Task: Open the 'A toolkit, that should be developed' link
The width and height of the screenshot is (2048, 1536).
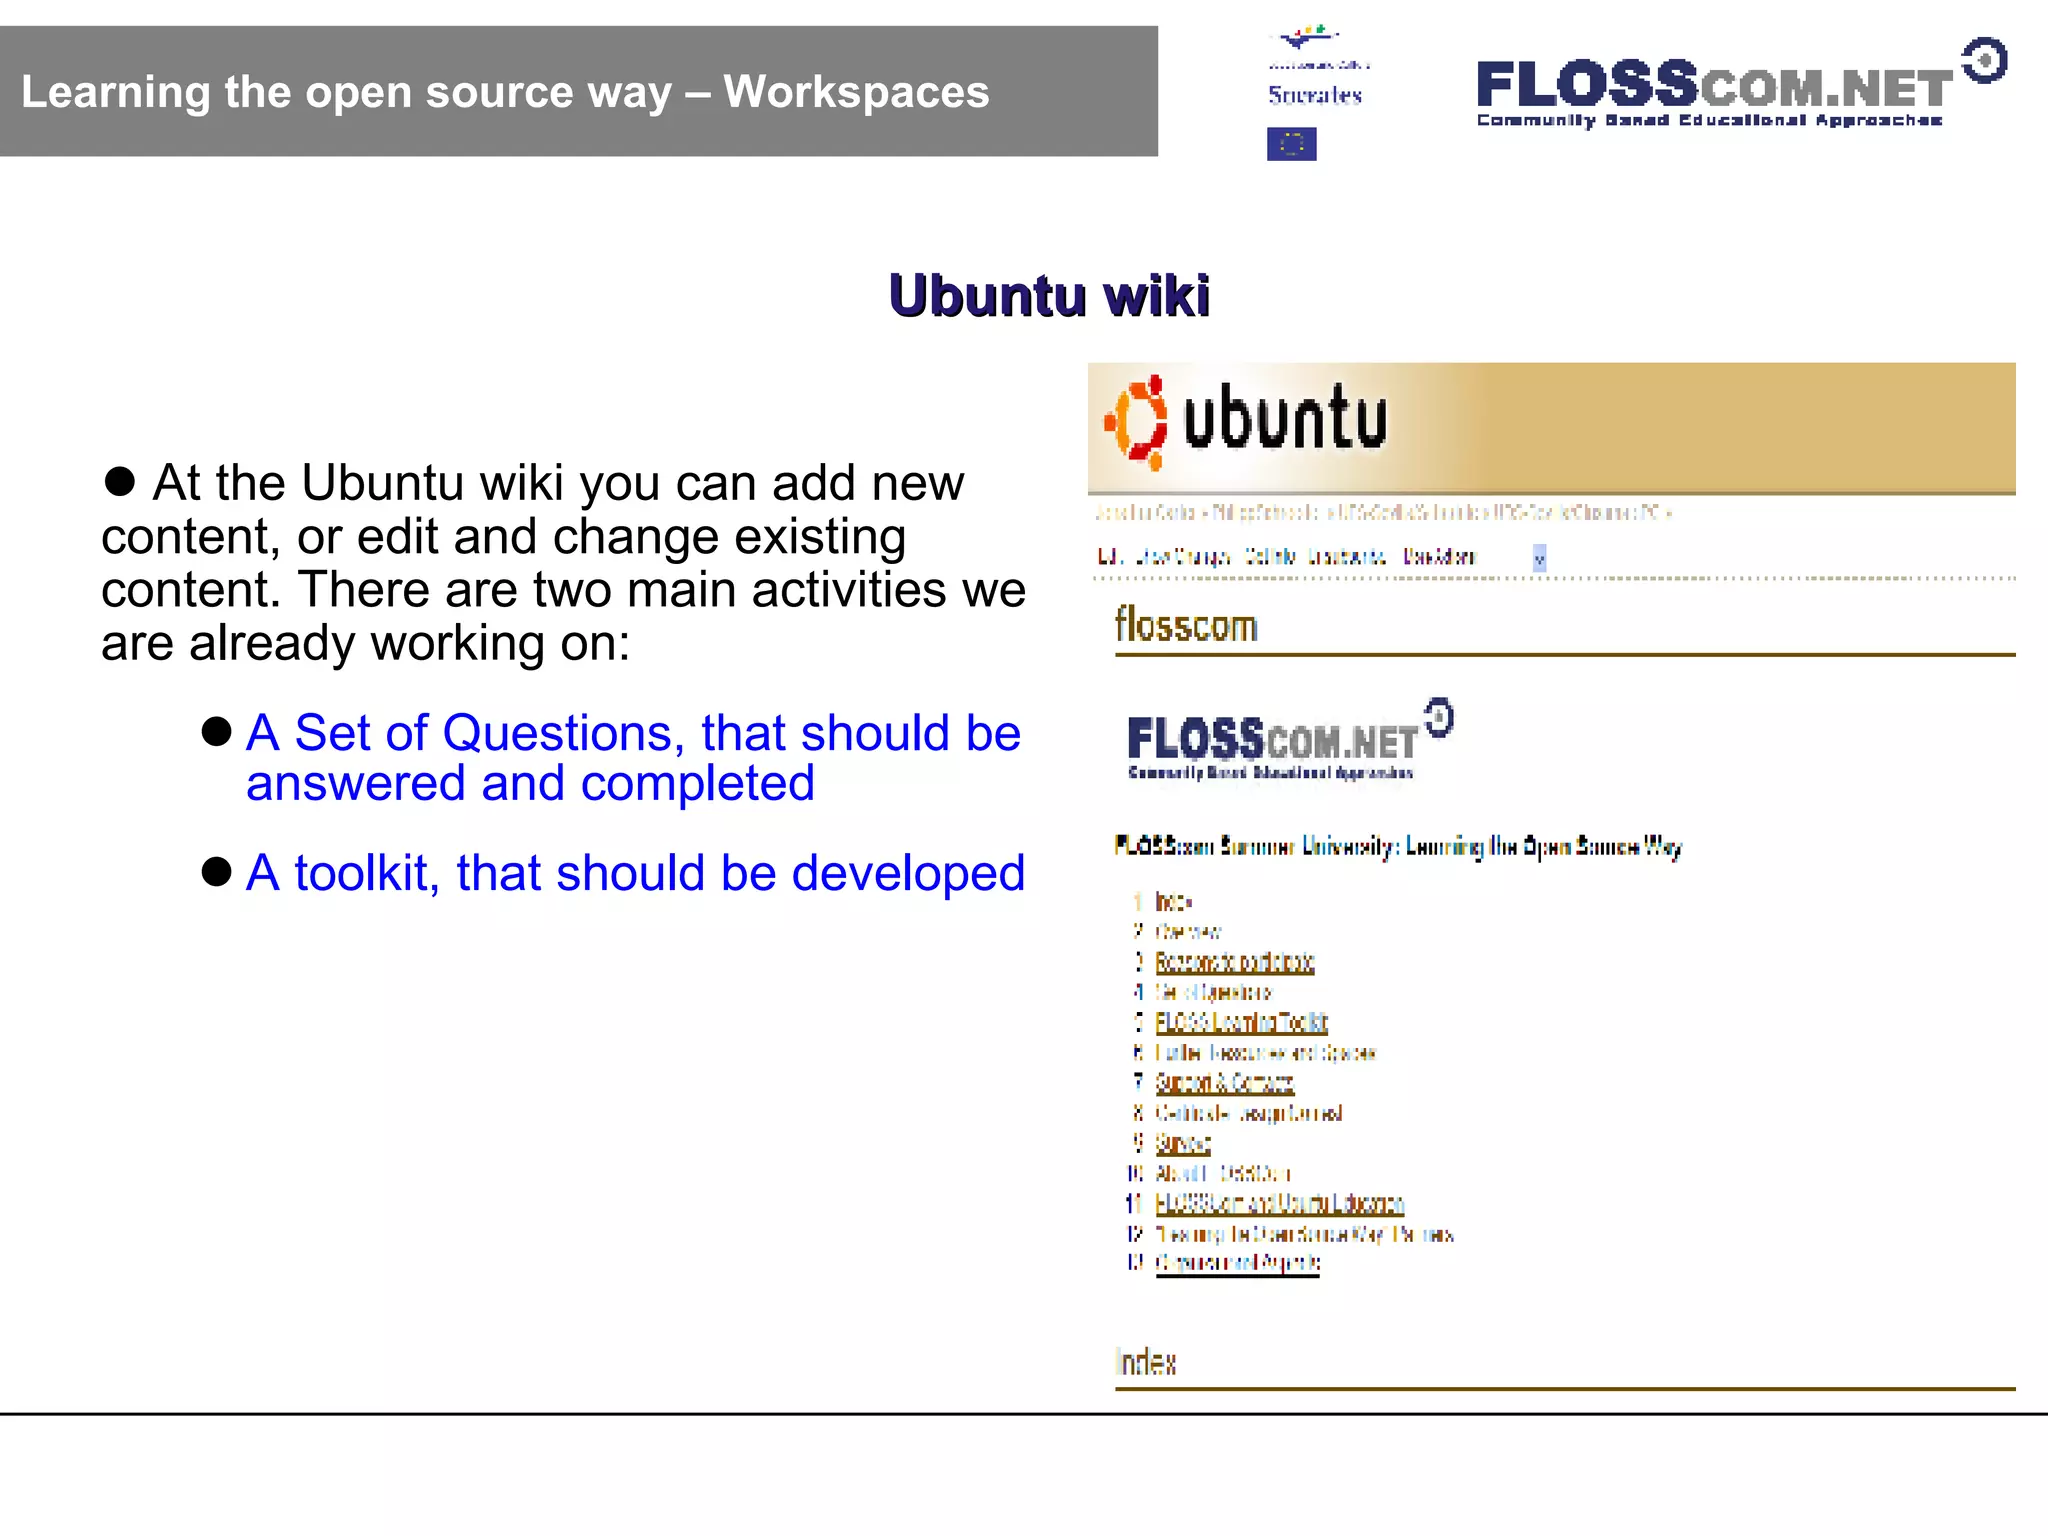Action: click(635, 872)
